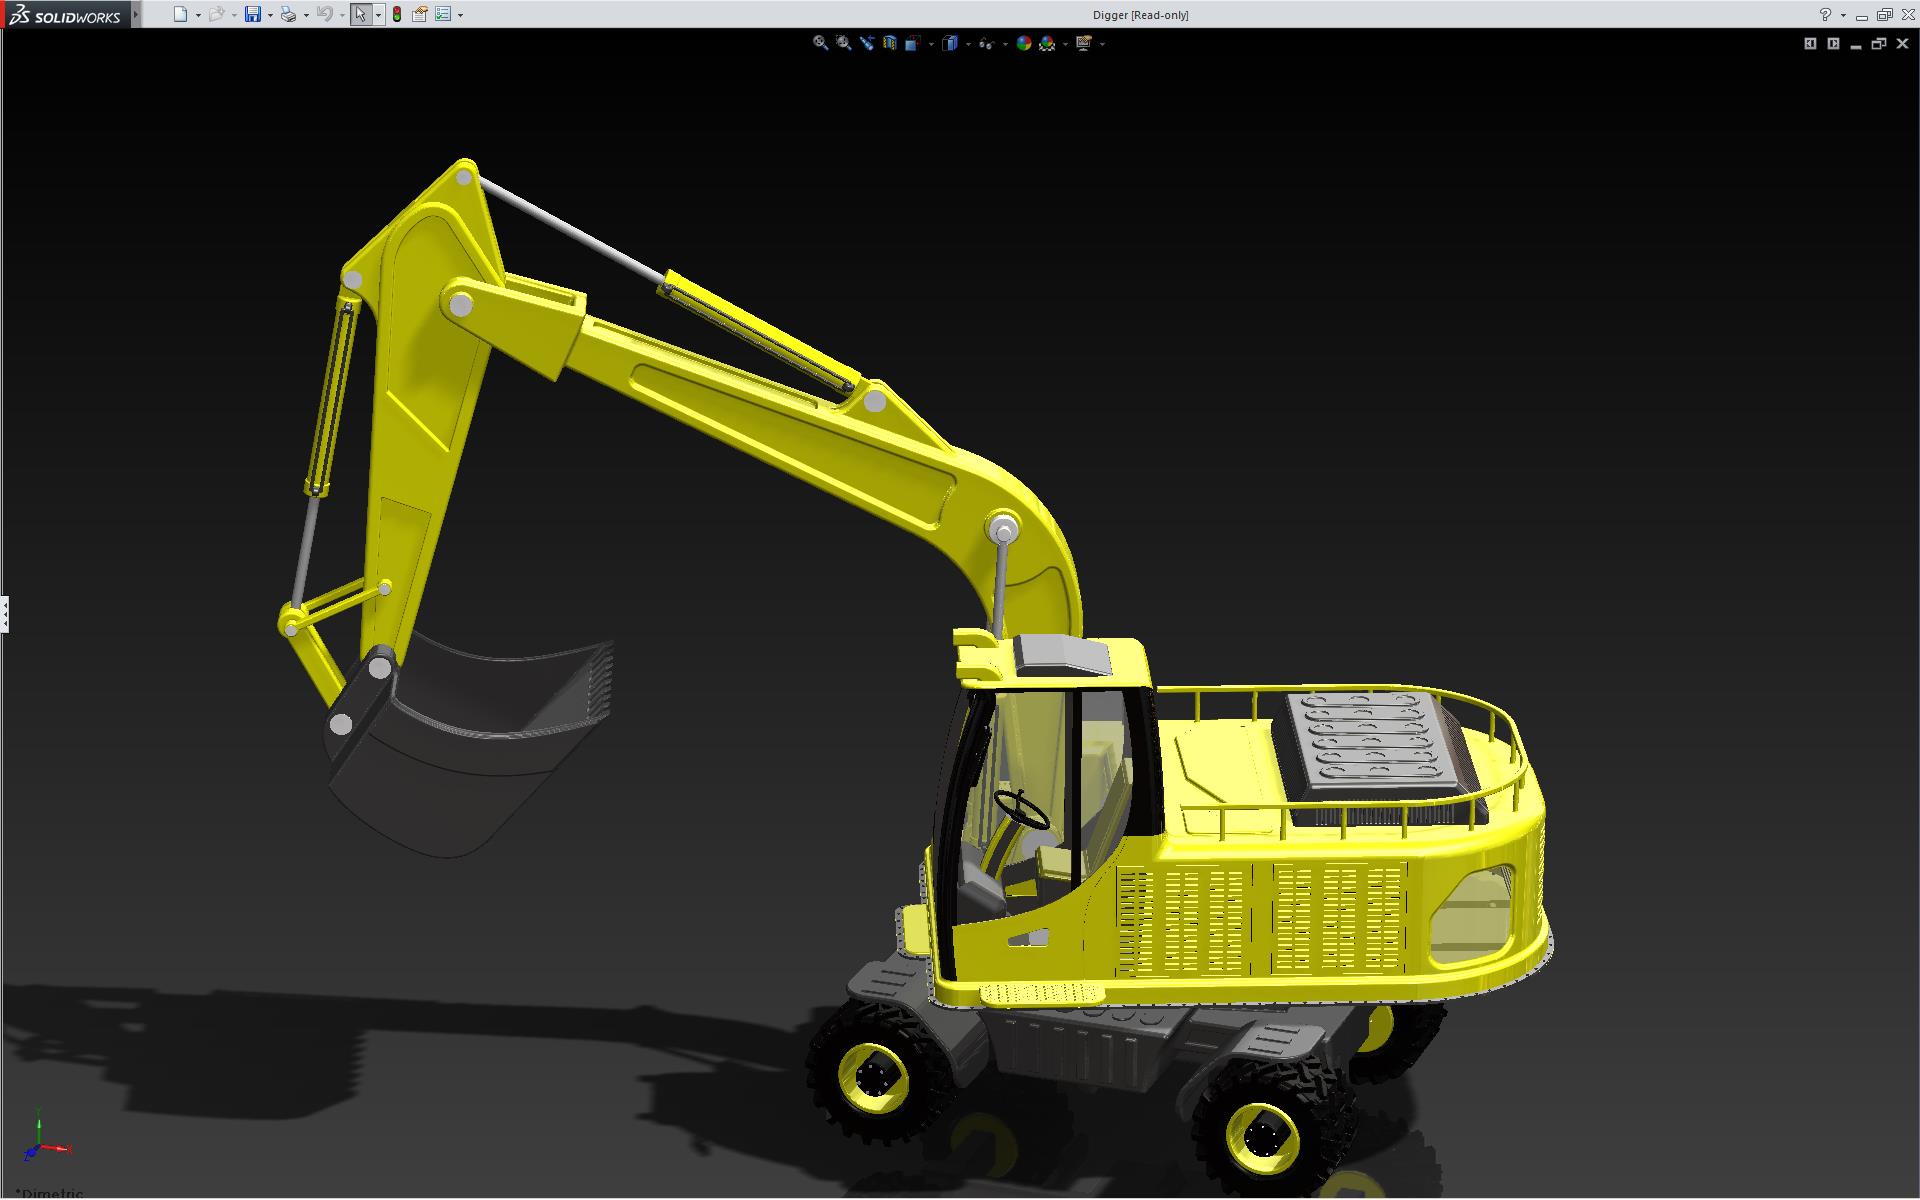Screen dimensions: 1920x1200
Task: Click the Print icon
Action: click(x=288, y=14)
